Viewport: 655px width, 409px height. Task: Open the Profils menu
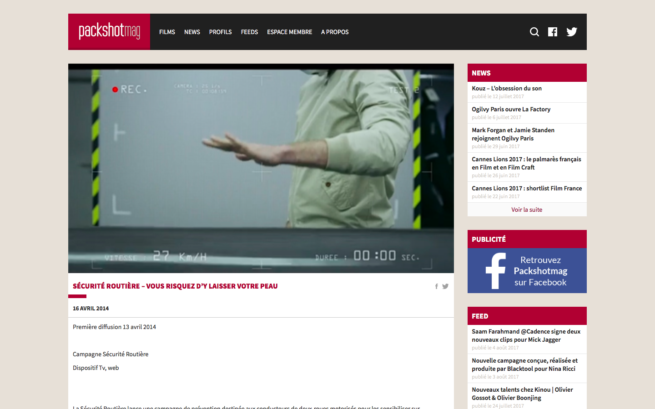pos(220,32)
